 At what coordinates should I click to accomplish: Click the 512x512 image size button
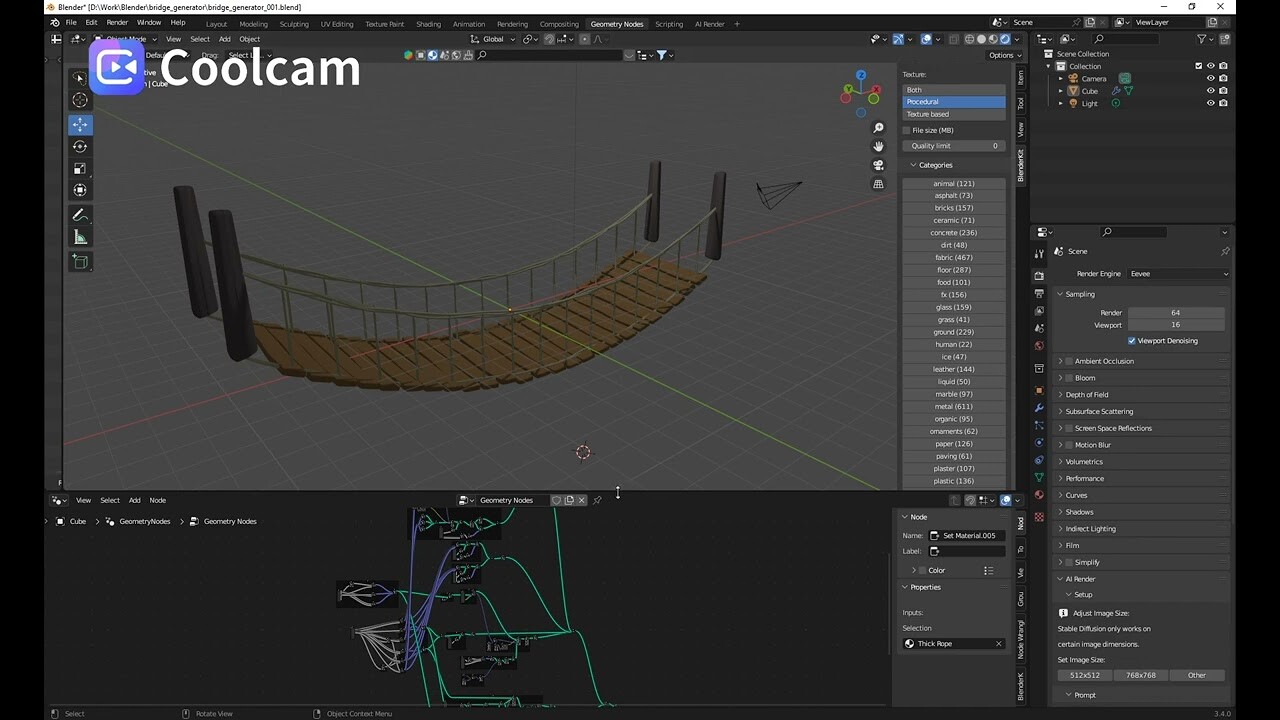coord(1085,675)
